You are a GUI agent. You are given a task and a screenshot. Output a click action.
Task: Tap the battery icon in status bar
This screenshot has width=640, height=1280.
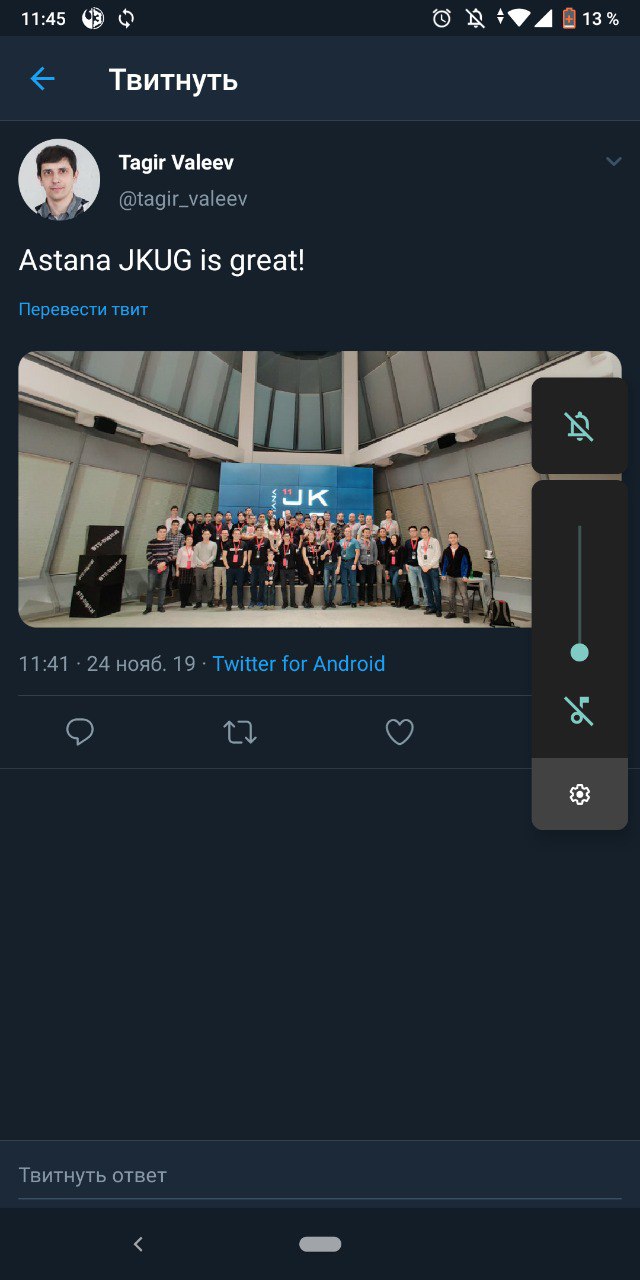[x=569, y=18]
